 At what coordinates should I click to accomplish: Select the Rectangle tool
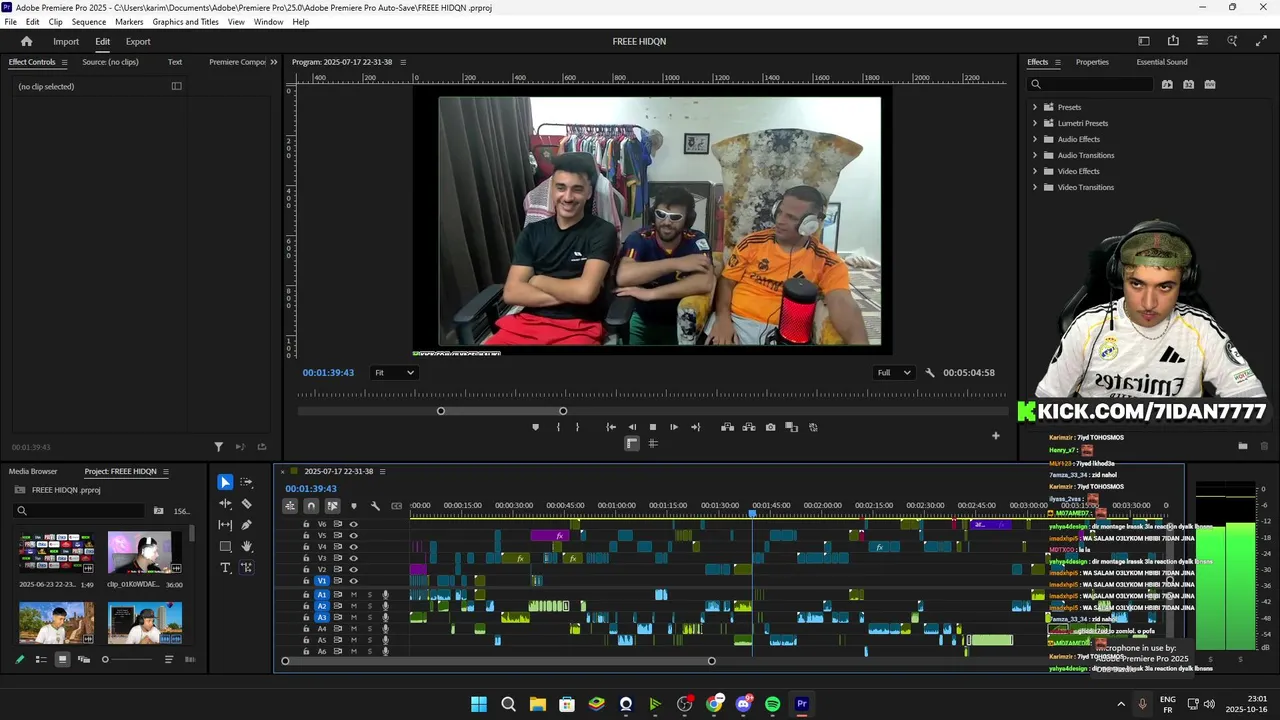[x=225, y=546]
